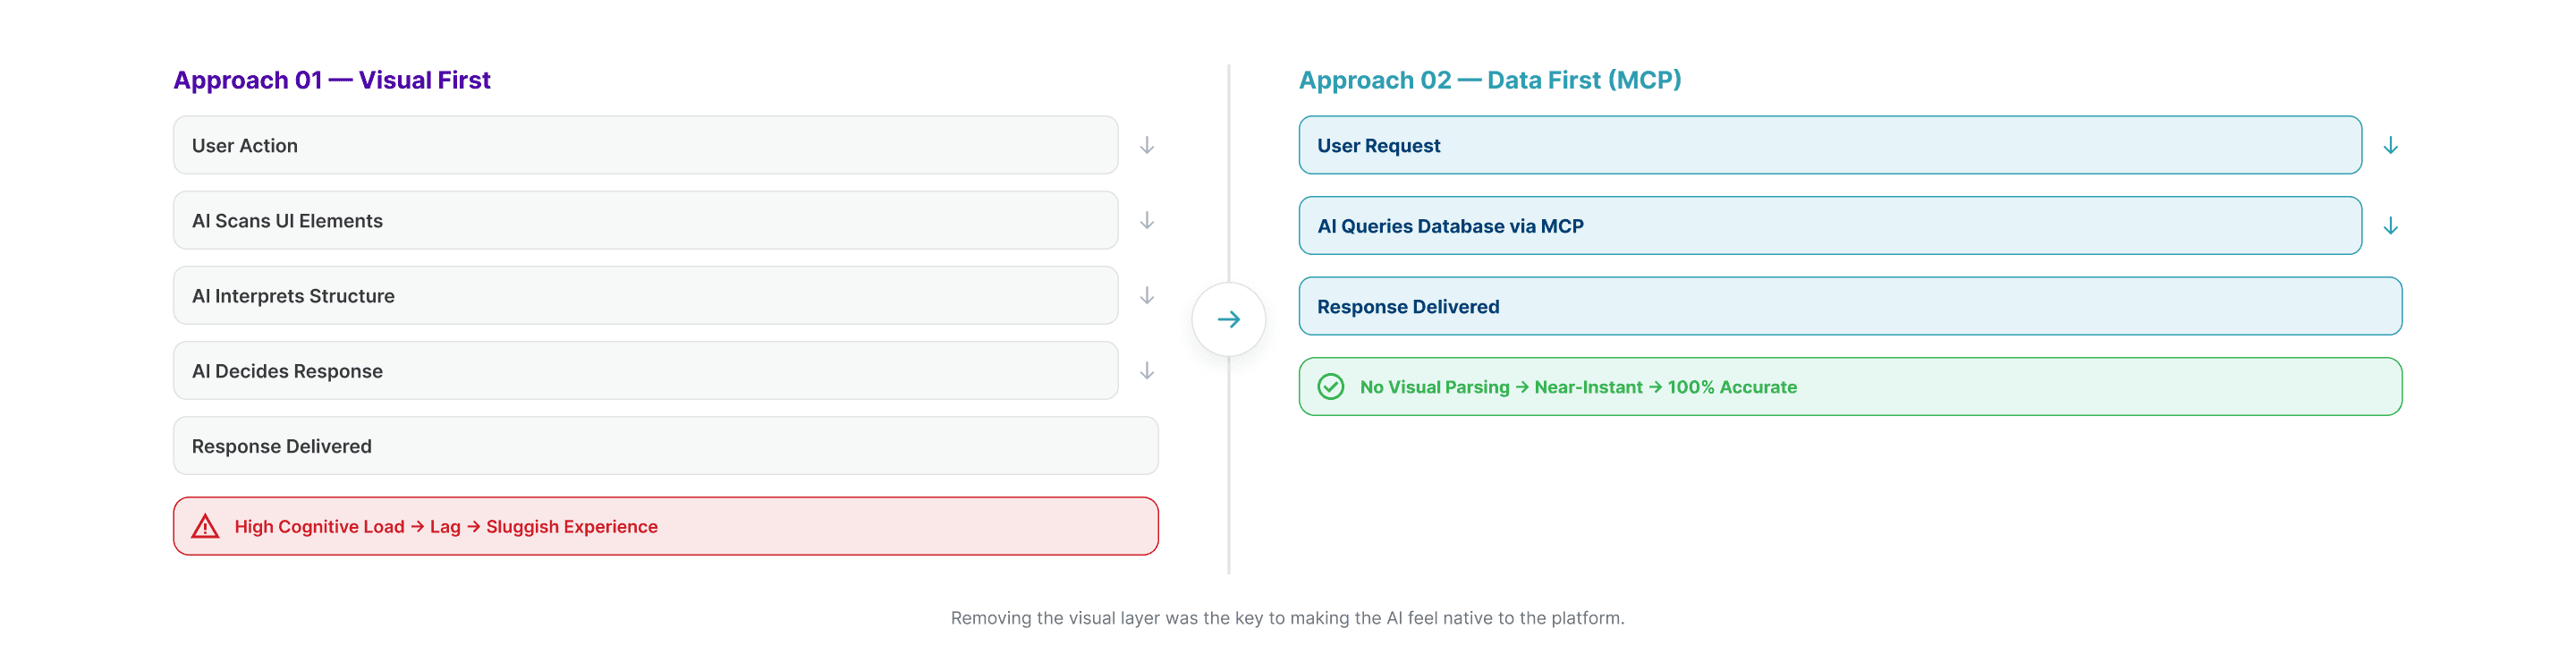
Task: Click the teal arrow beside User Request
Action: pyautogui.click(x=2390, y=146)
